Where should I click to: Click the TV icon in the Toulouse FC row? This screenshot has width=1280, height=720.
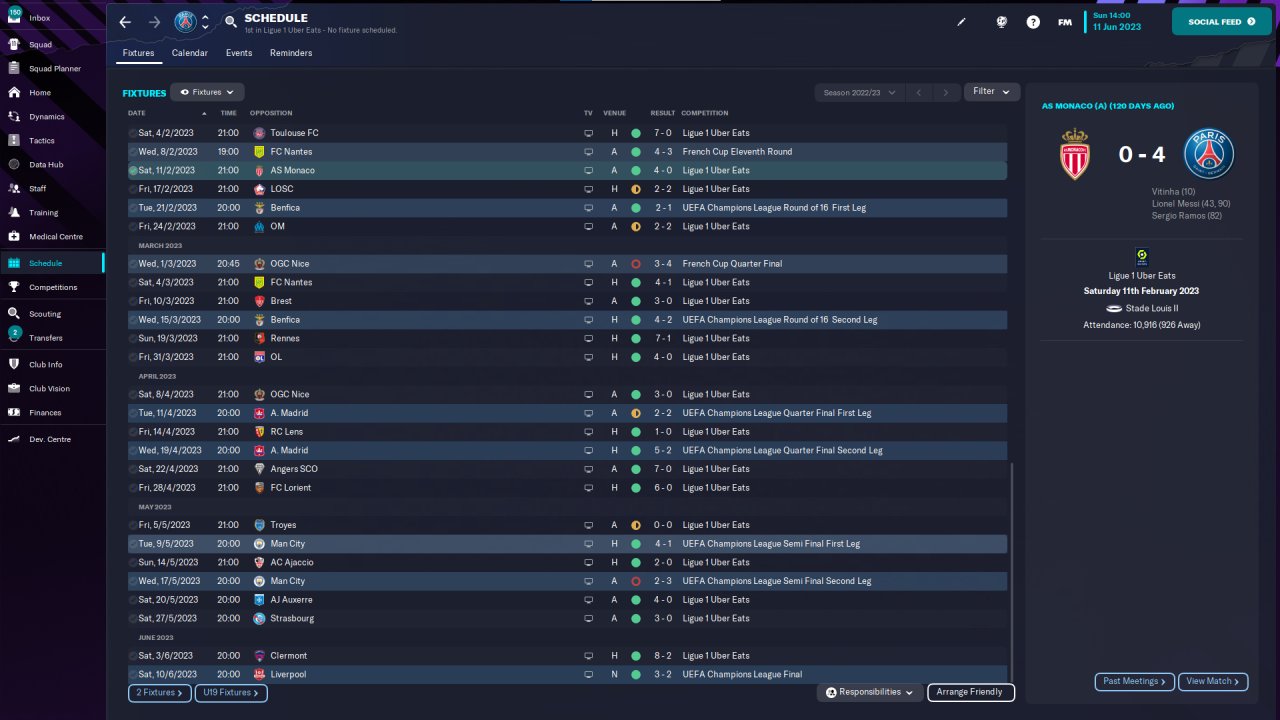tap(588, 133)
